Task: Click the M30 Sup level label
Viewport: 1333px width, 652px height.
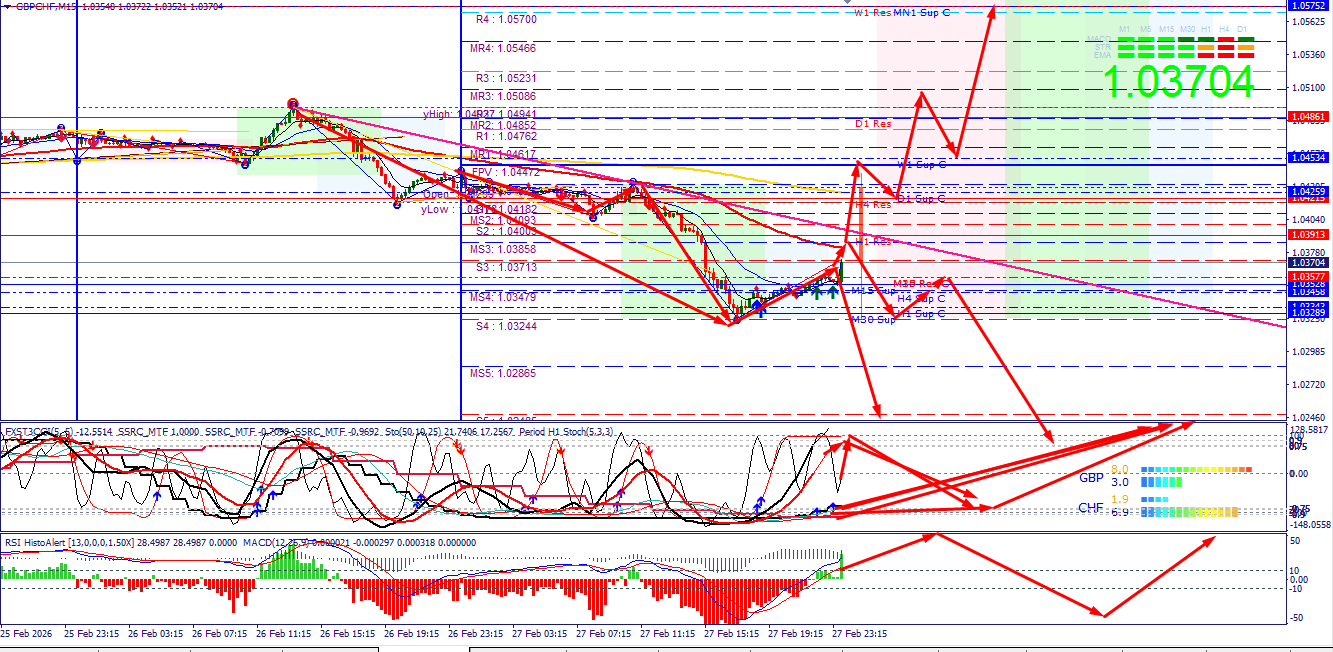Action: coord(873,320)
